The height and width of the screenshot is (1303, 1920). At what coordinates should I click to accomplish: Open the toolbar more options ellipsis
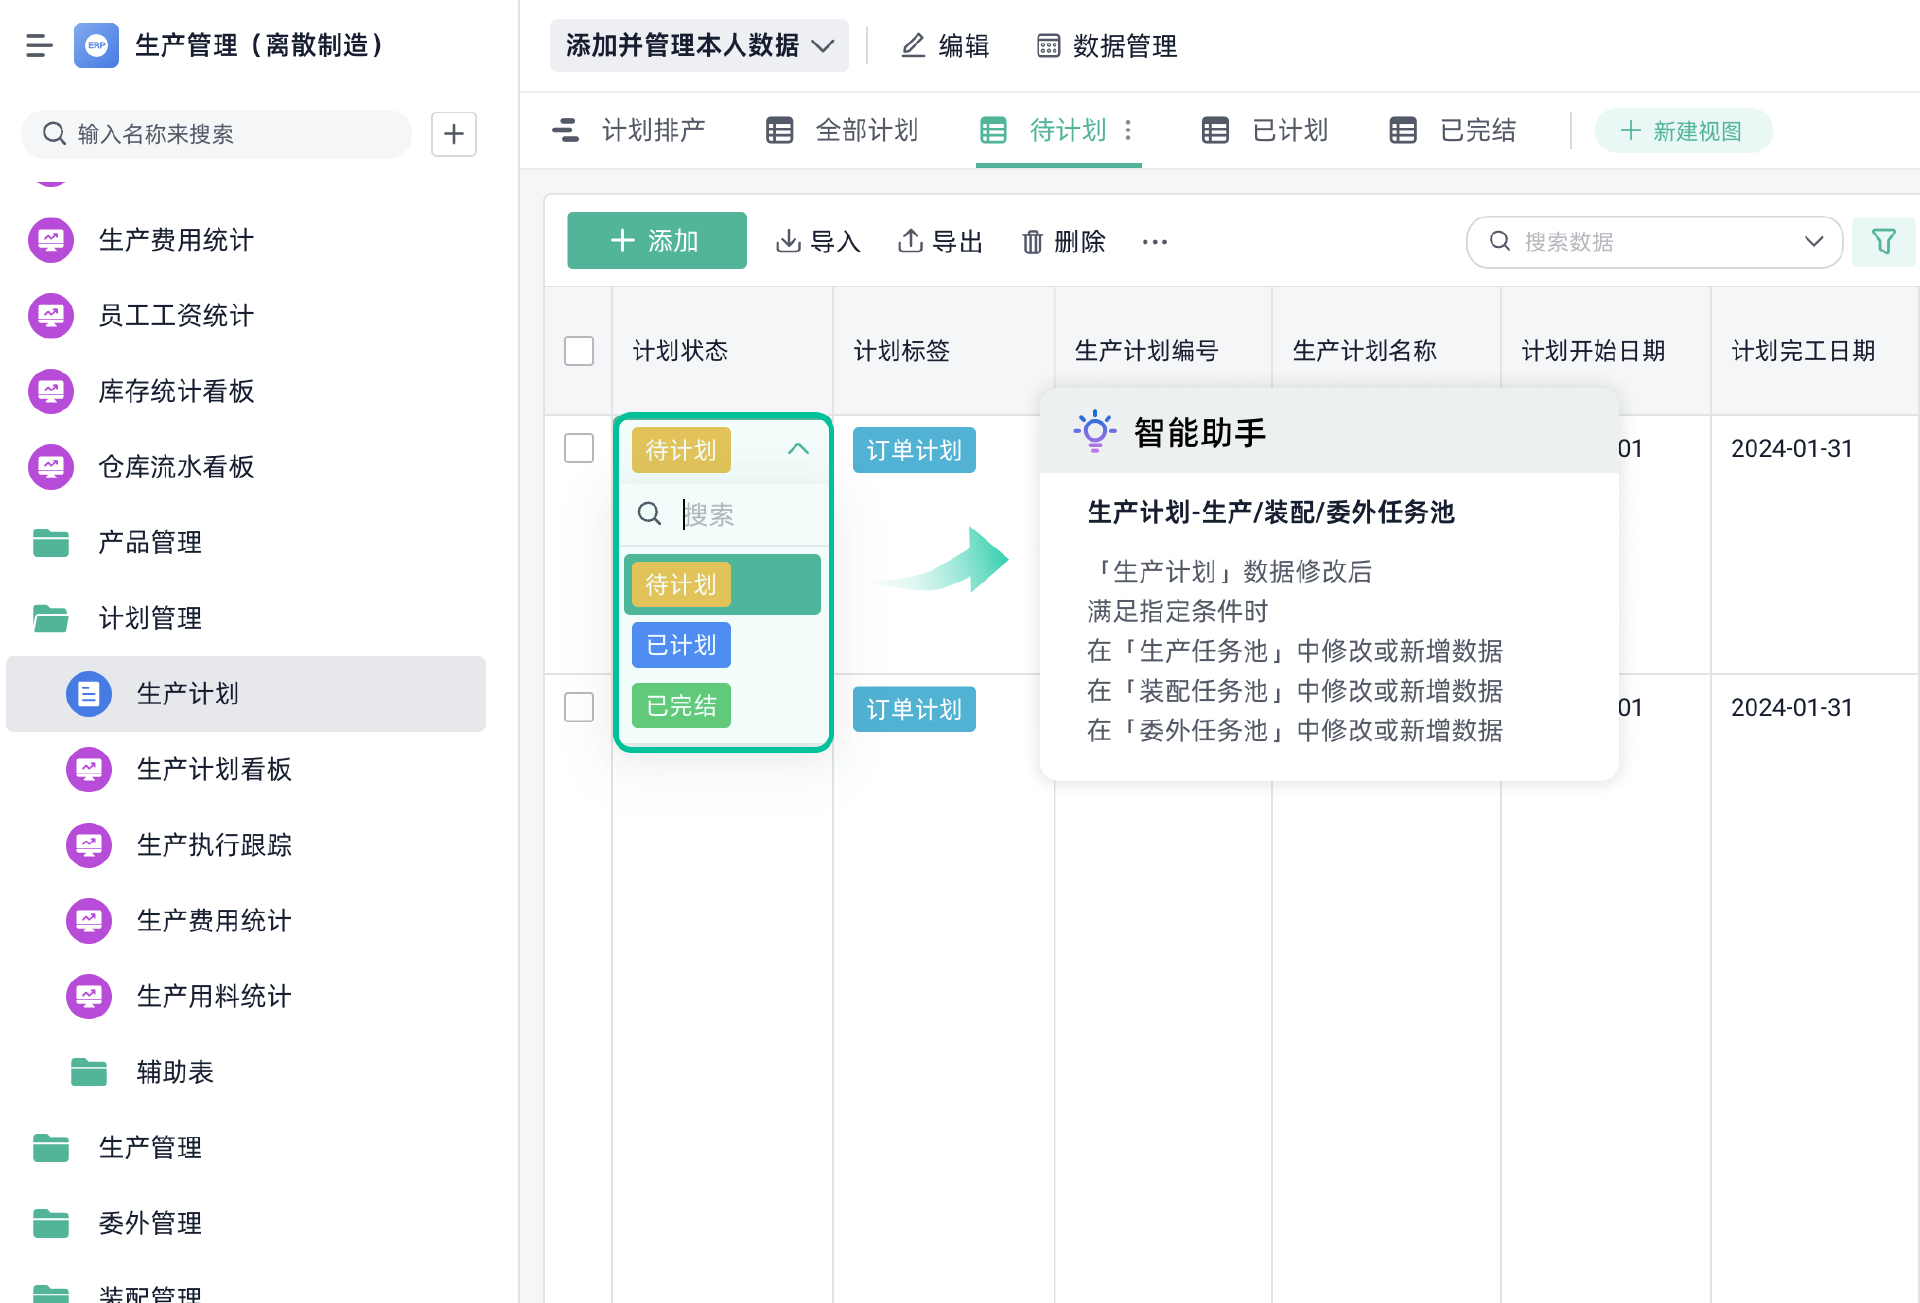[1154, 241]
